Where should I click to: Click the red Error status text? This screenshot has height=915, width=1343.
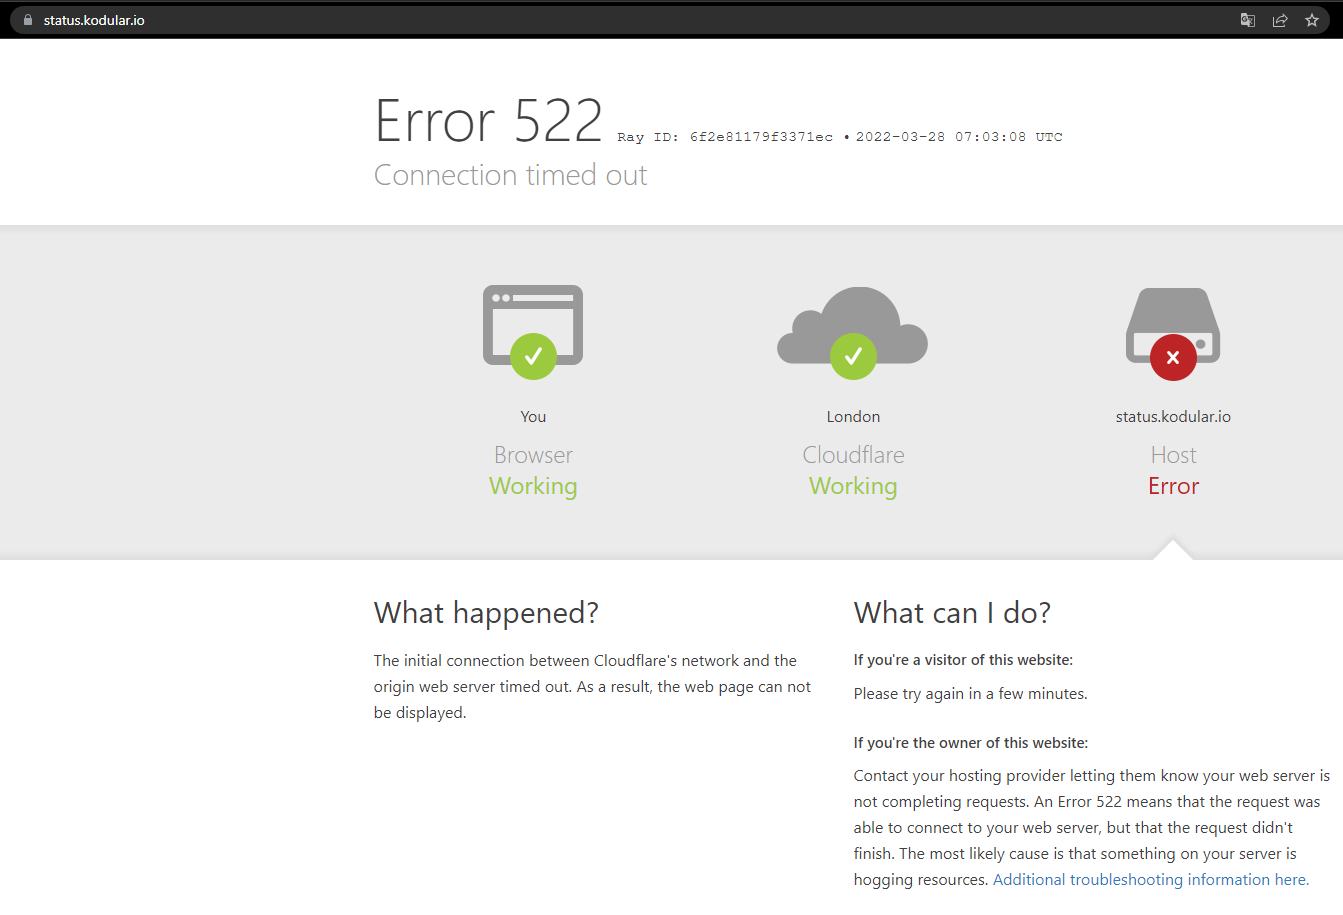[1173, 486]
